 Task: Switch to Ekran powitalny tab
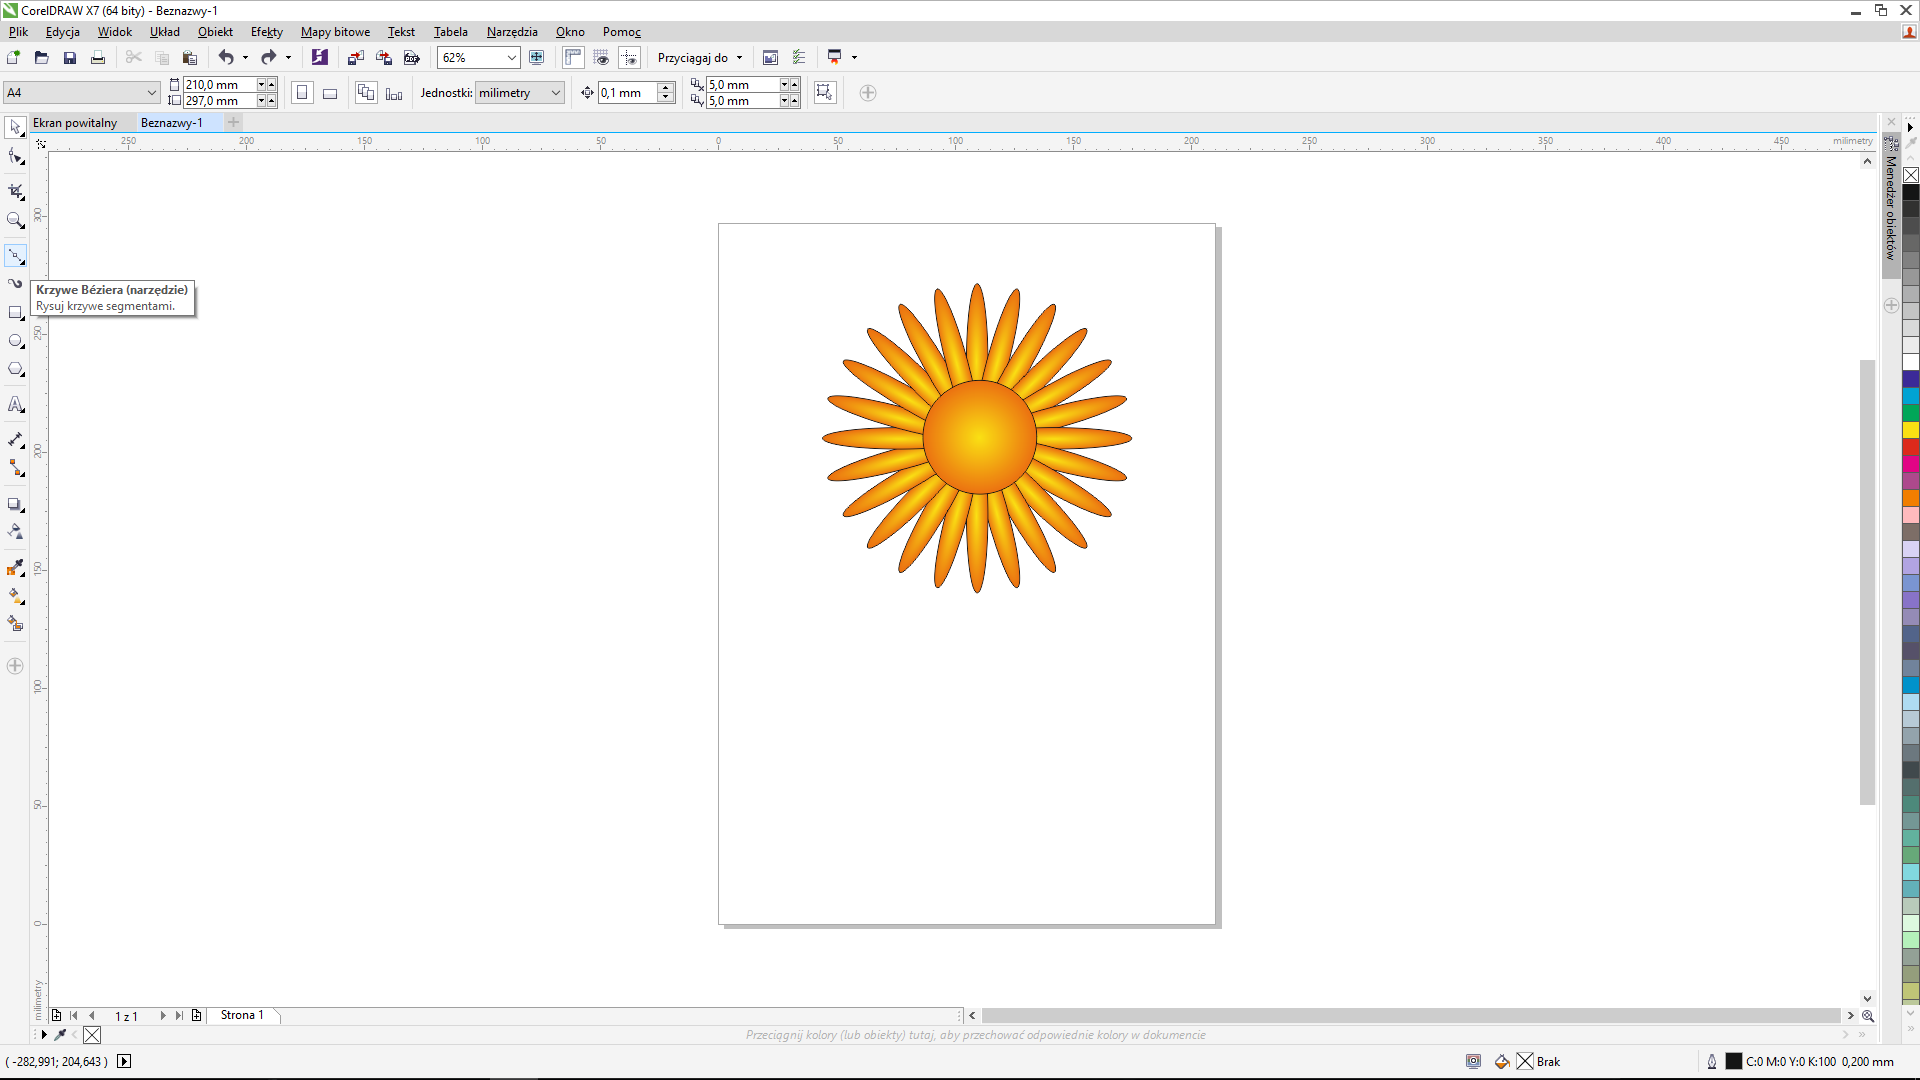75,123
